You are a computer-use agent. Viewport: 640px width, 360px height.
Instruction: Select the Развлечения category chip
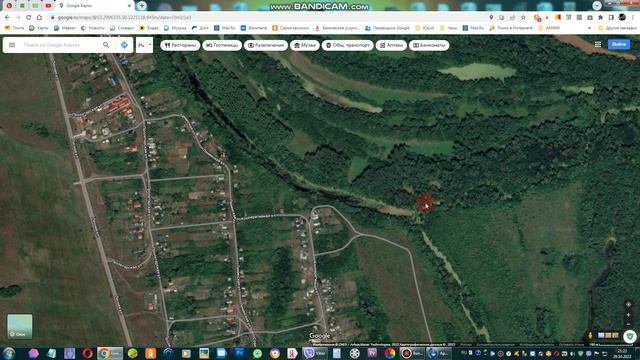(266, 45)
